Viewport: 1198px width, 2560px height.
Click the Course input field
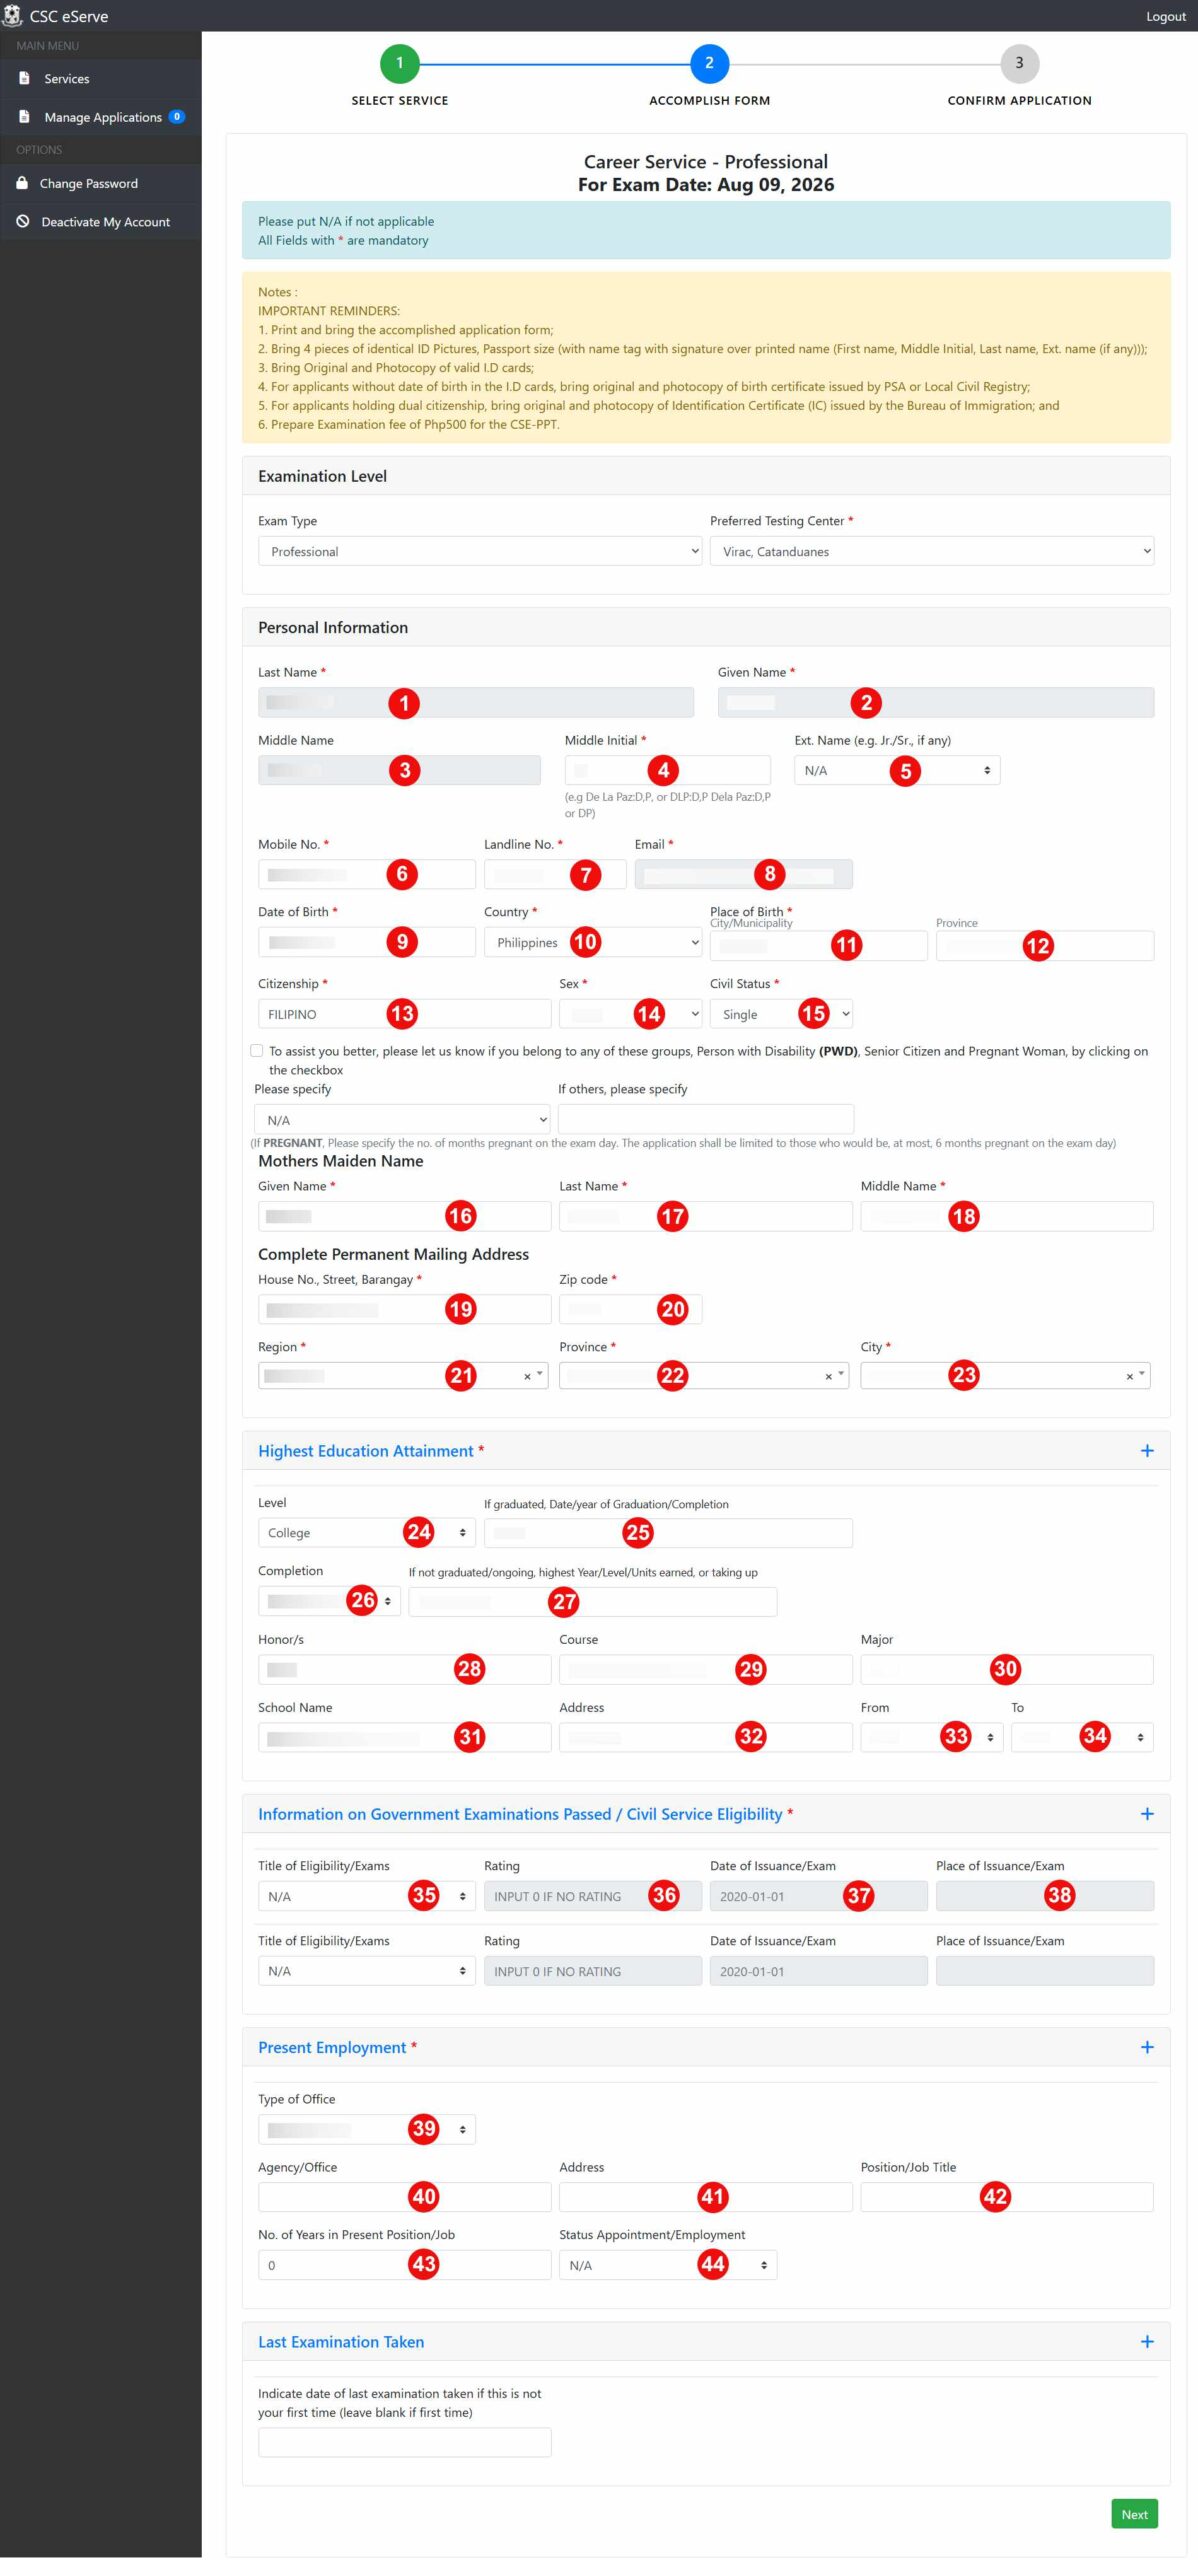[x=705, y=1669]
